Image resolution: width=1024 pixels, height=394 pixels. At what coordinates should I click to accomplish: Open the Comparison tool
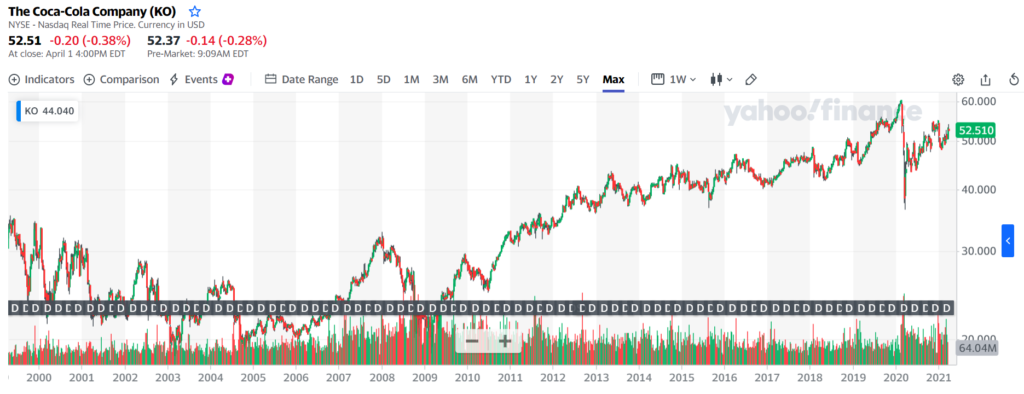pos(121,79)
